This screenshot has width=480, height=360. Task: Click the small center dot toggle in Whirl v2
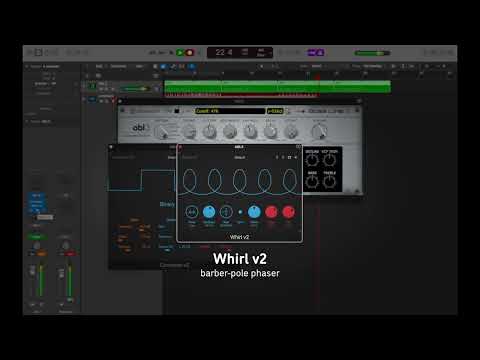click(x=240, y=212)
